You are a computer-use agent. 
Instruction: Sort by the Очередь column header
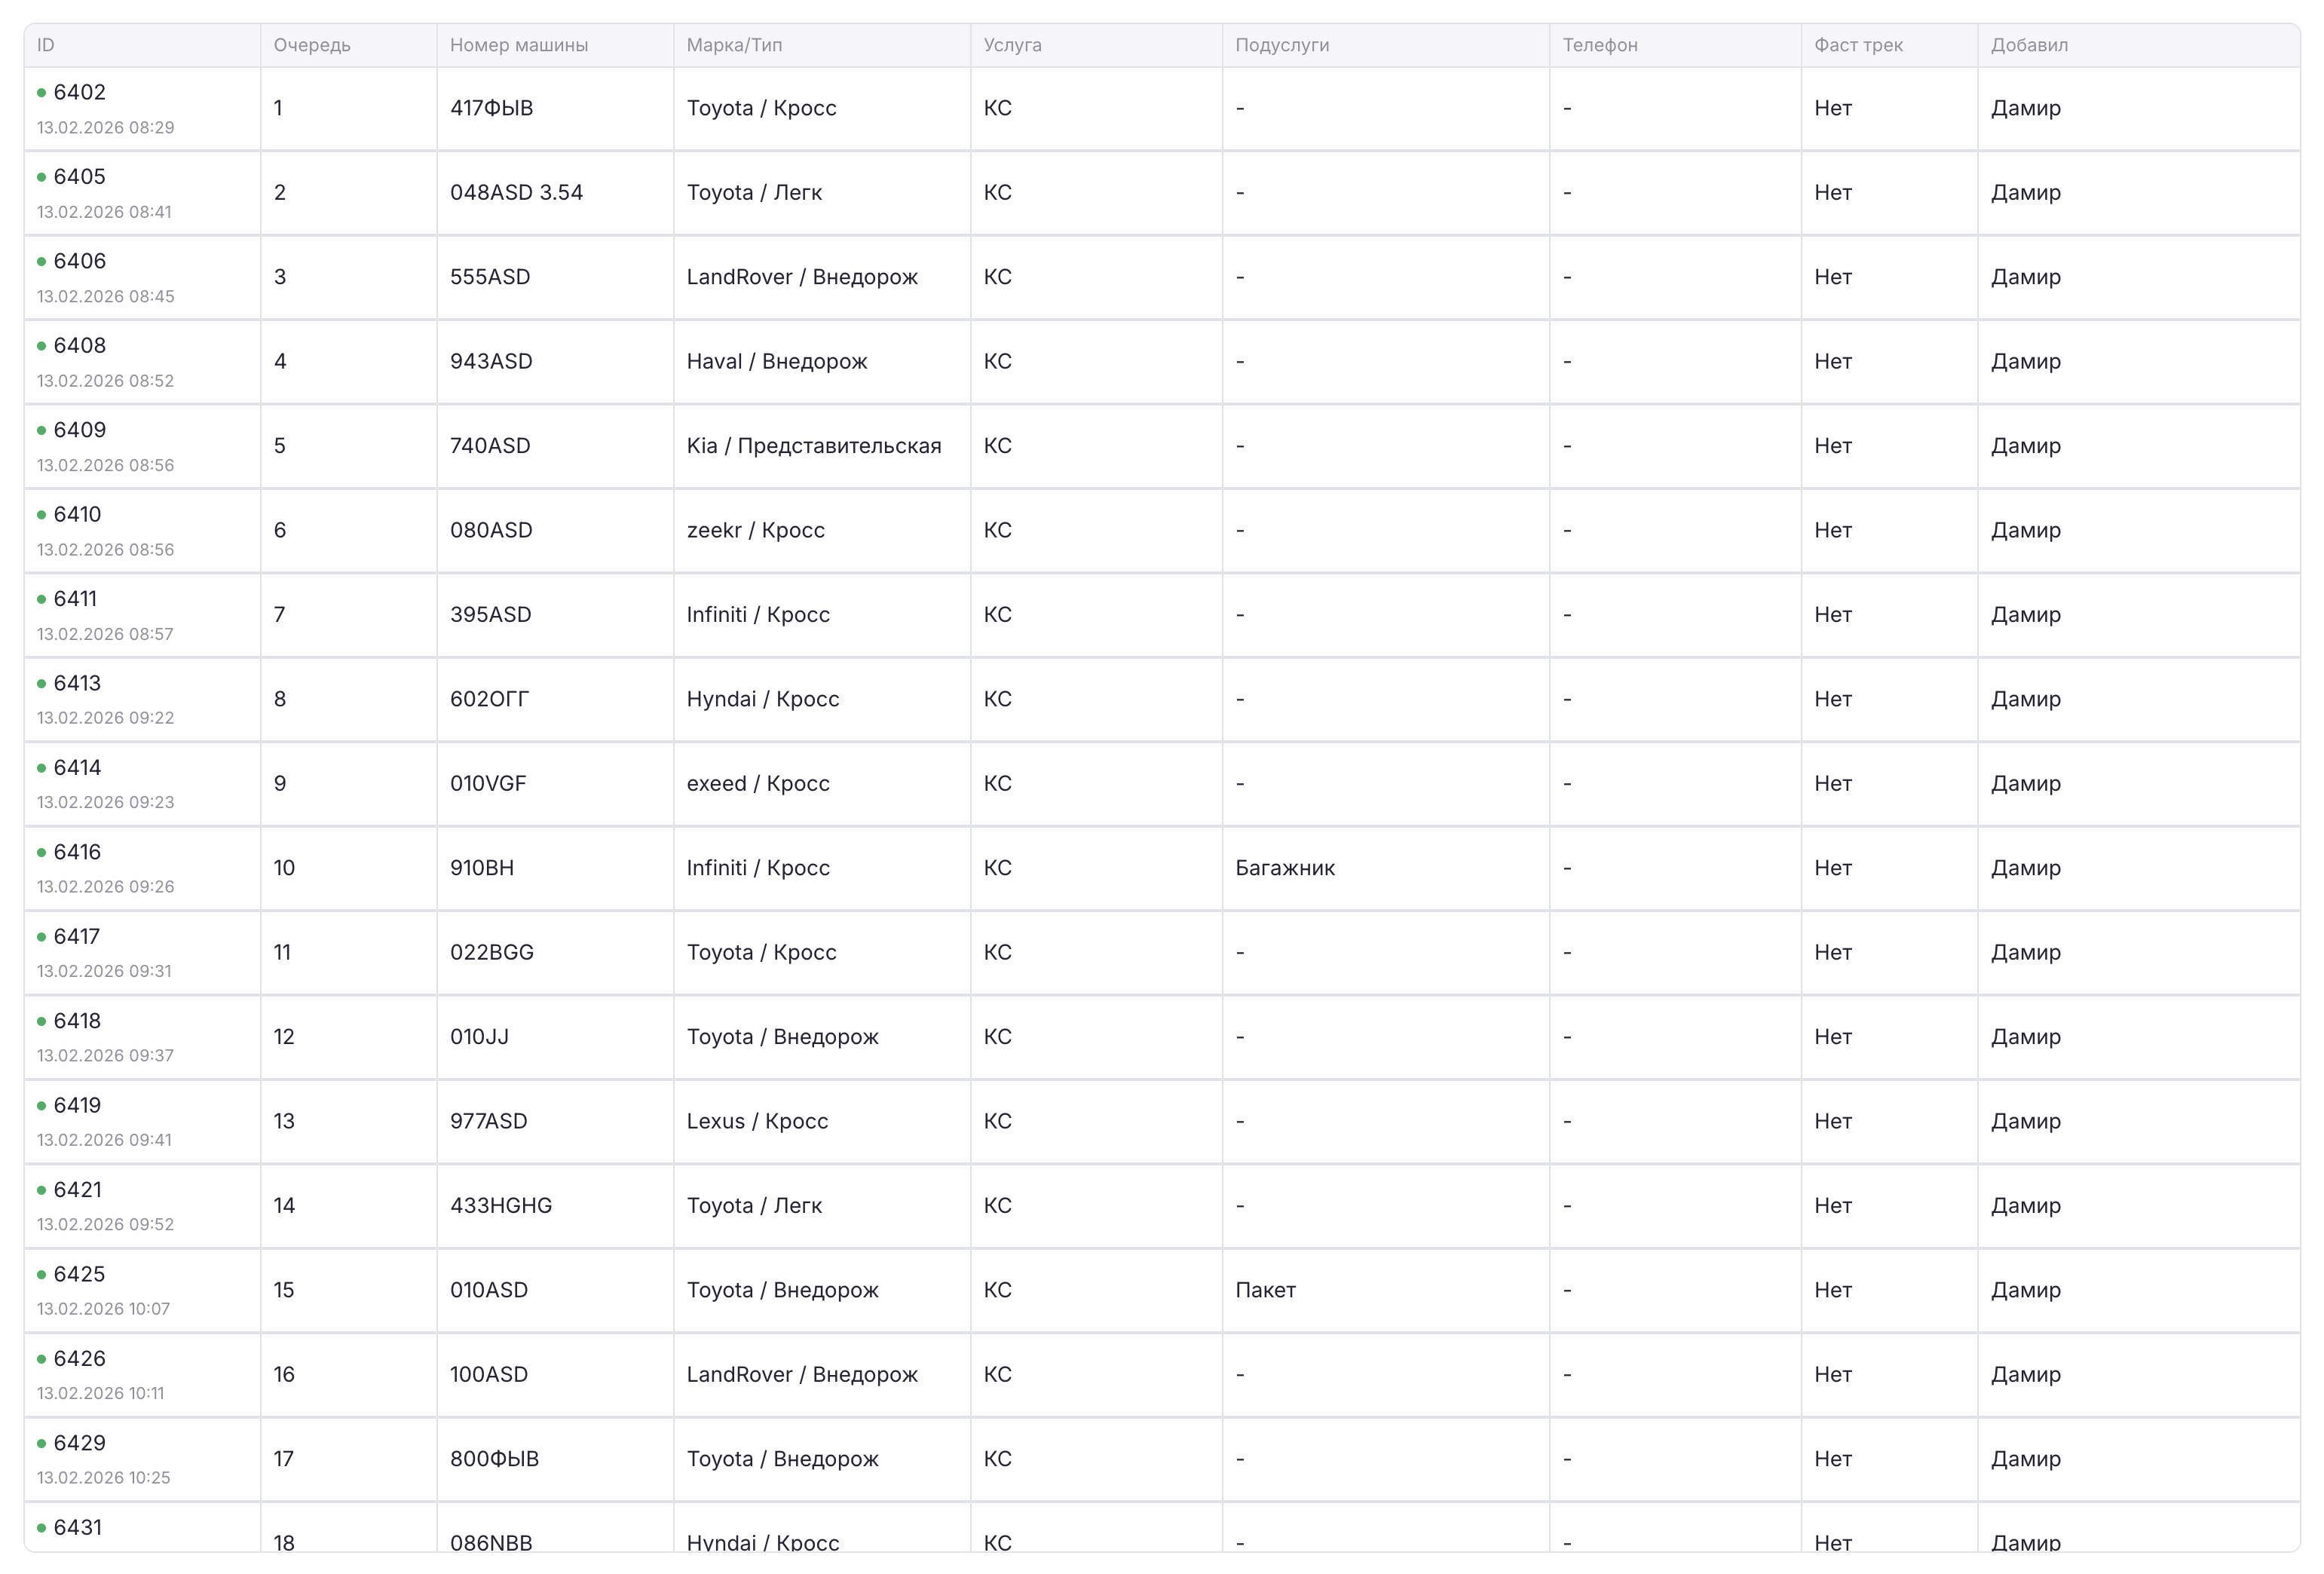[x=312, y=45]
